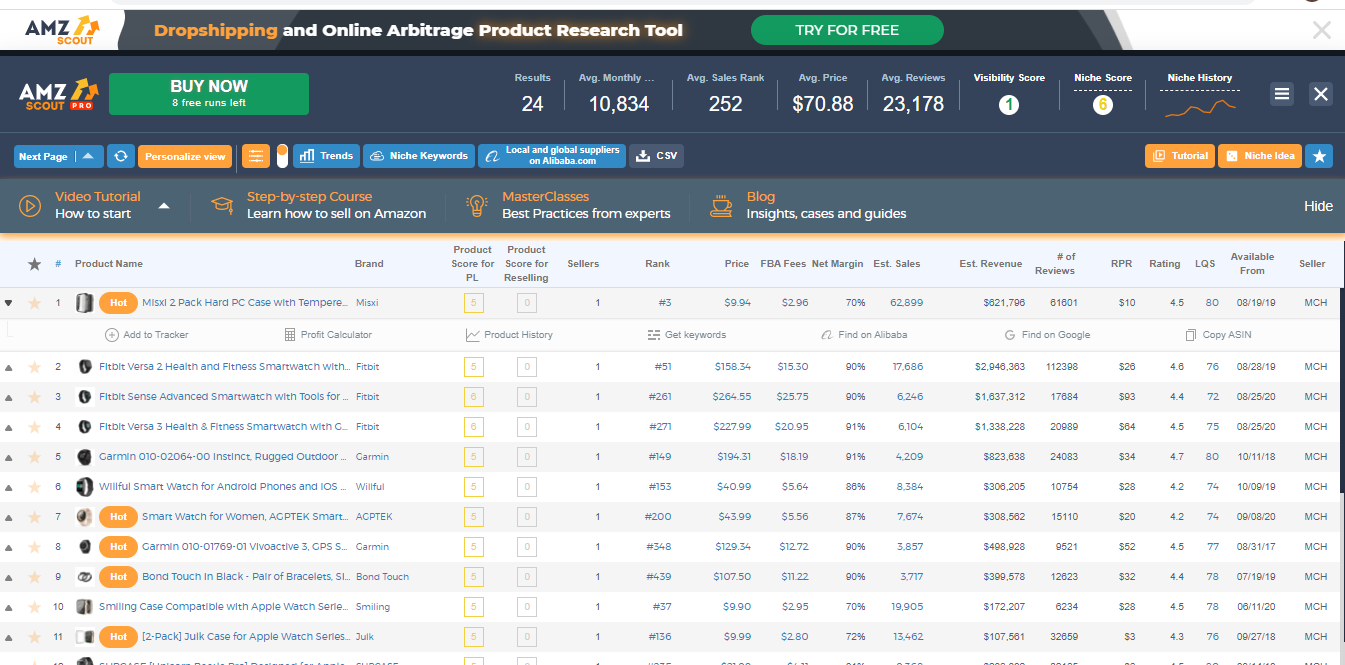
Task: Open the Tutorial button
Action: coord(1180,156)
